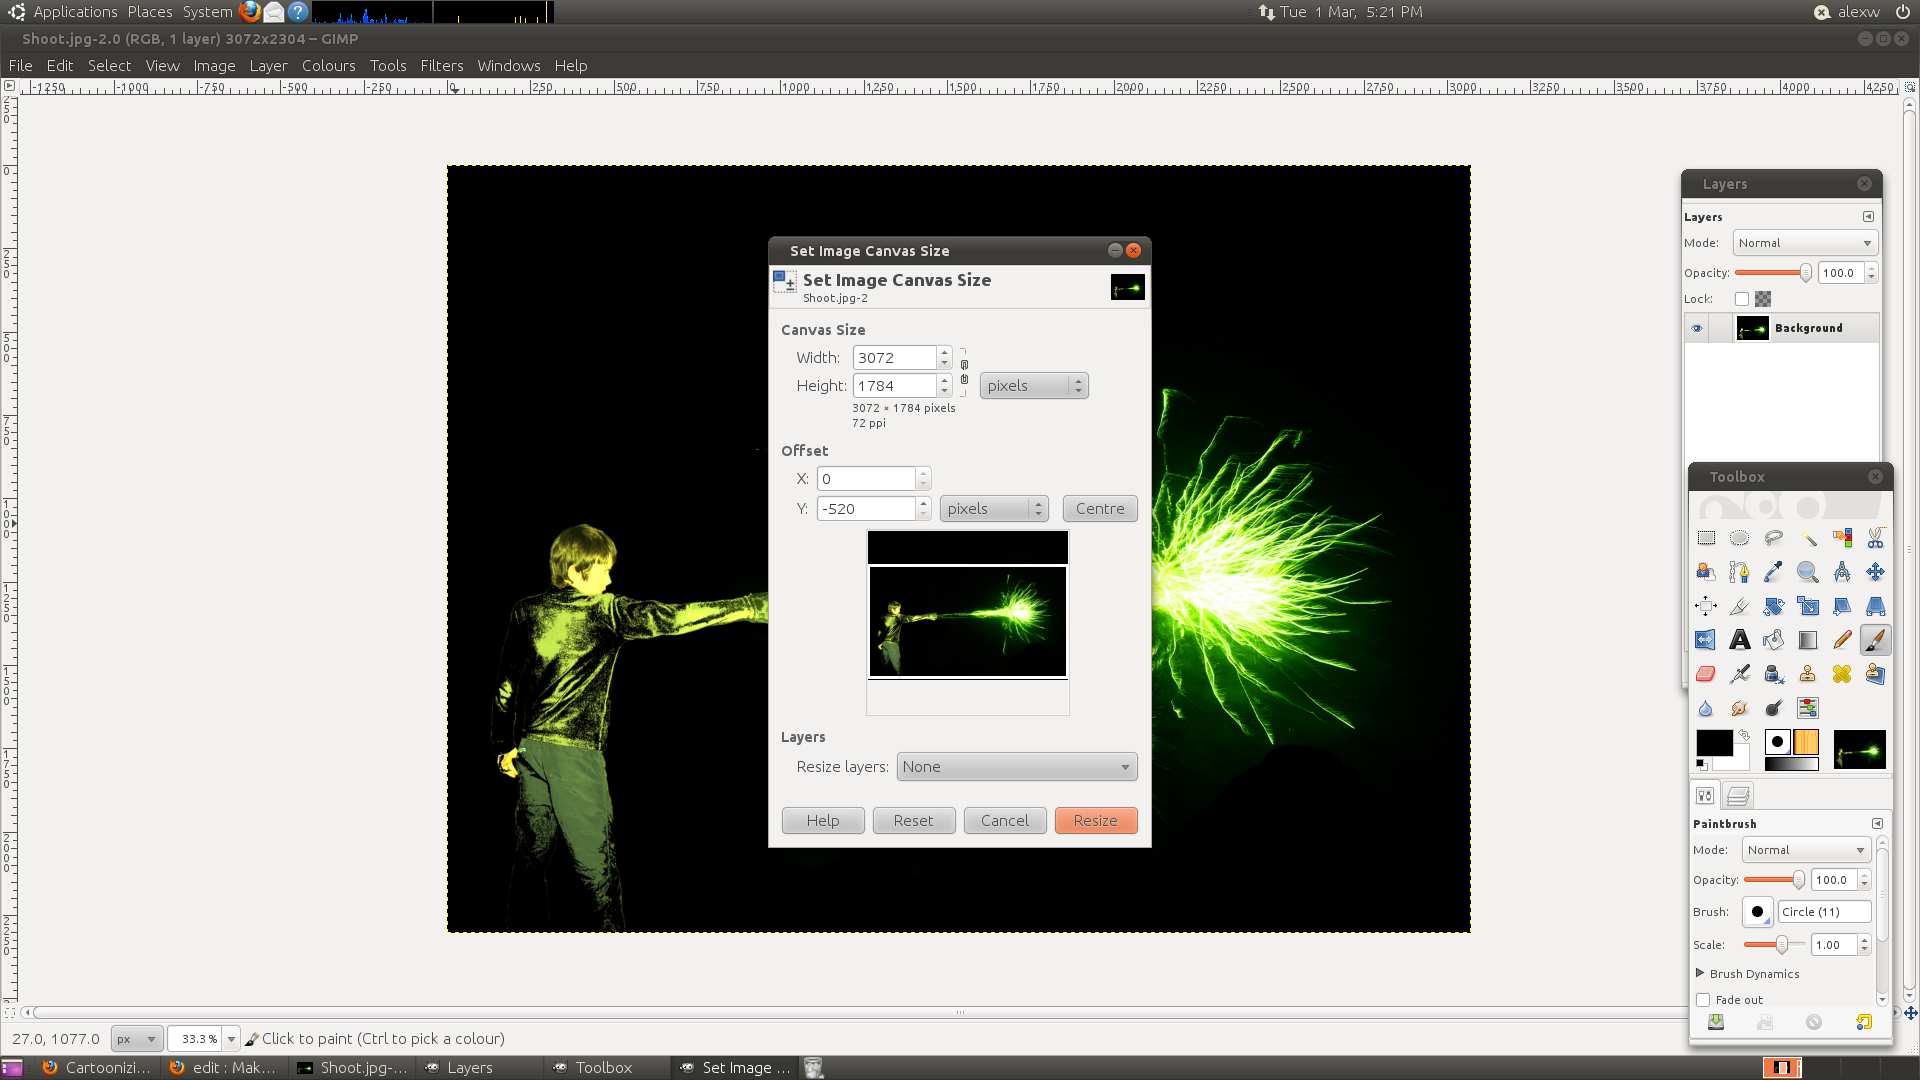Click the Centre offset button
This screenshot has height=1080, width=1920.
(1100, 509)
